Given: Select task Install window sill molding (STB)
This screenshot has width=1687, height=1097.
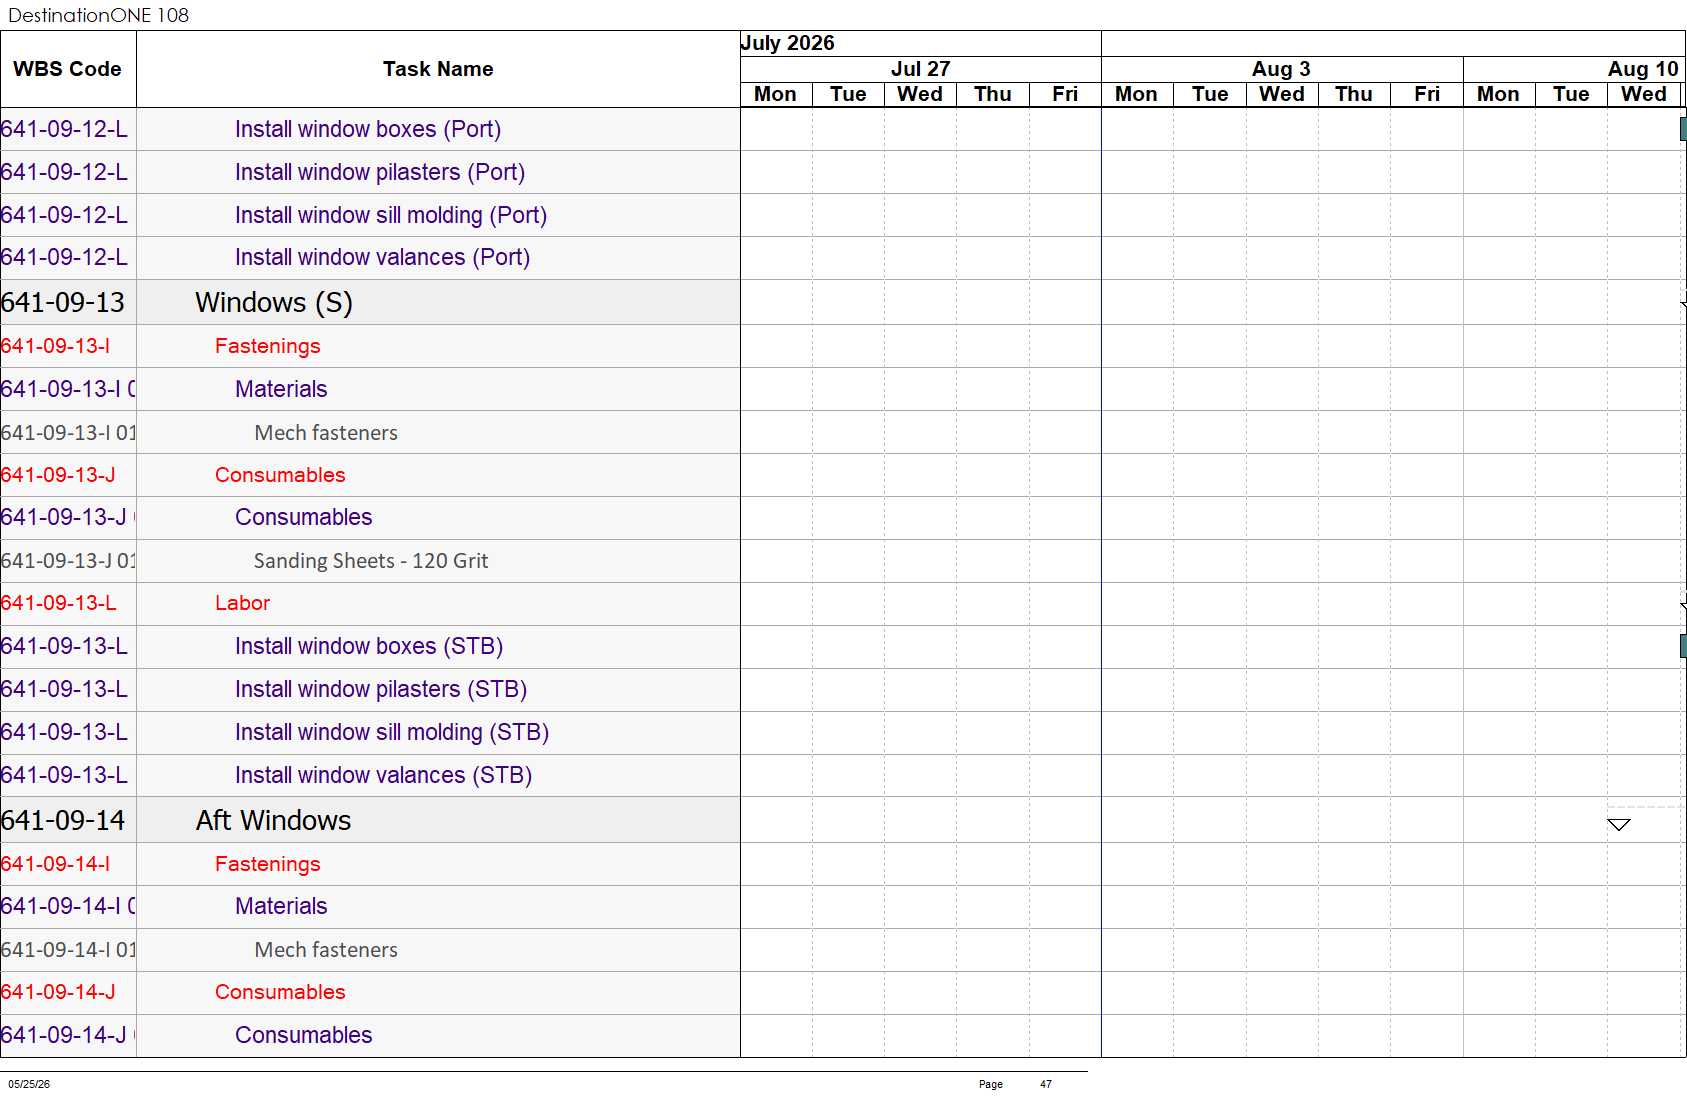Looking at the screenshot, I should [392, 732].
